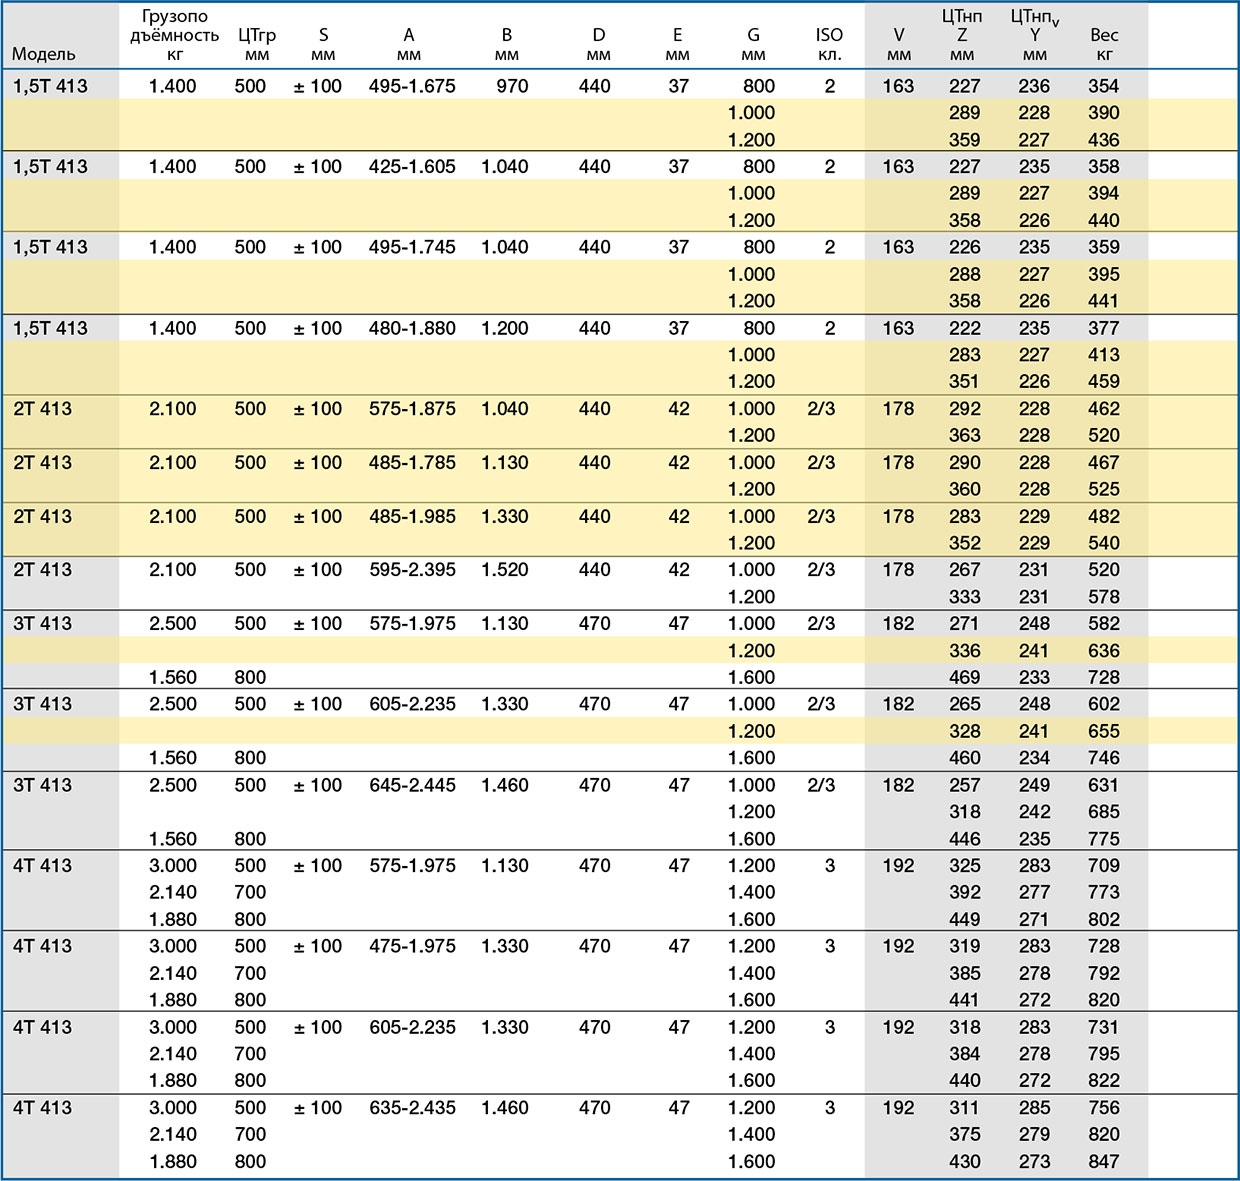Click the weight value '731'

point(1104,1027)
